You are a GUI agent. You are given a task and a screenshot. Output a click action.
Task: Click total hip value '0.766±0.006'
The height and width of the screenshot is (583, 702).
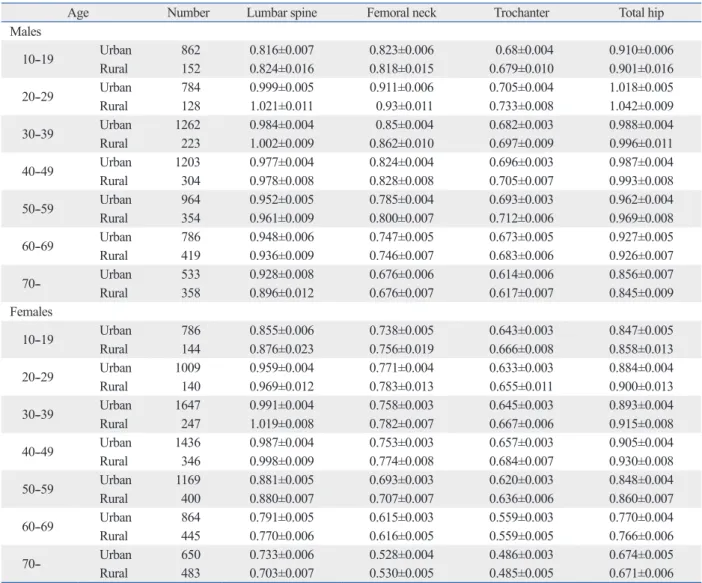[x=641, y=536]
